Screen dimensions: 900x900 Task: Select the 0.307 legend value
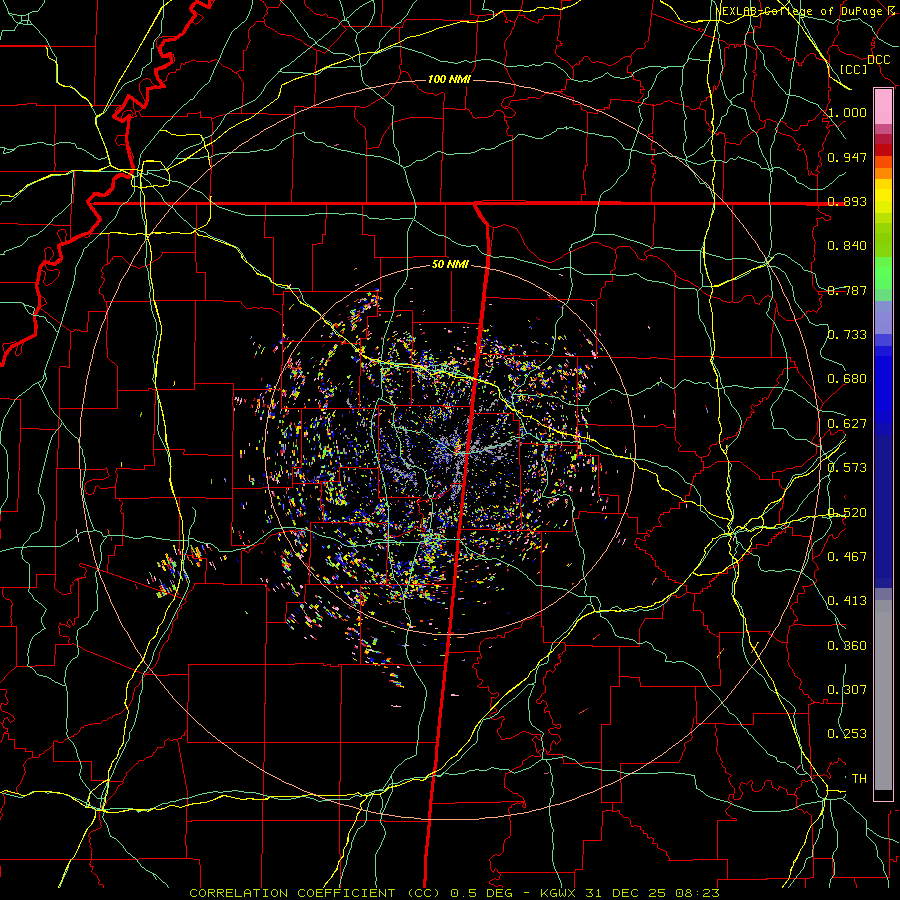847,690
